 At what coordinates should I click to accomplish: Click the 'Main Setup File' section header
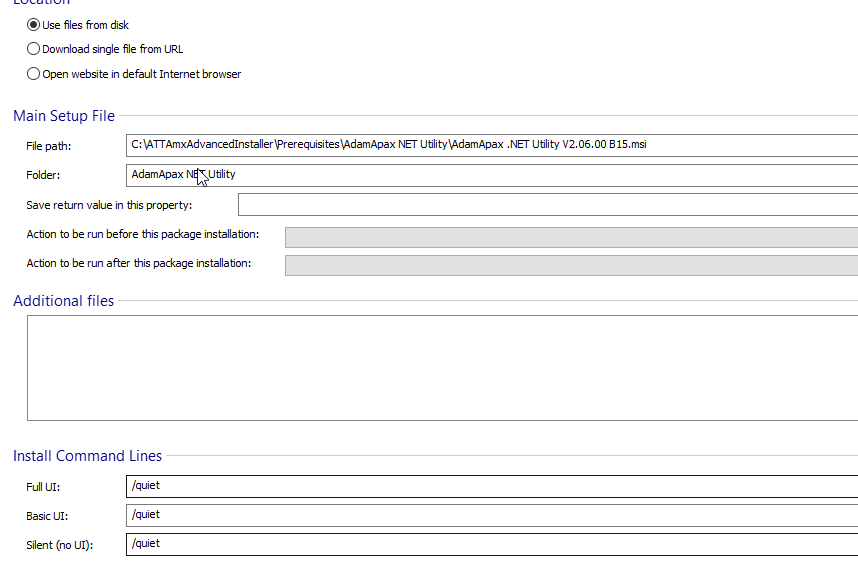pos(64,116)
